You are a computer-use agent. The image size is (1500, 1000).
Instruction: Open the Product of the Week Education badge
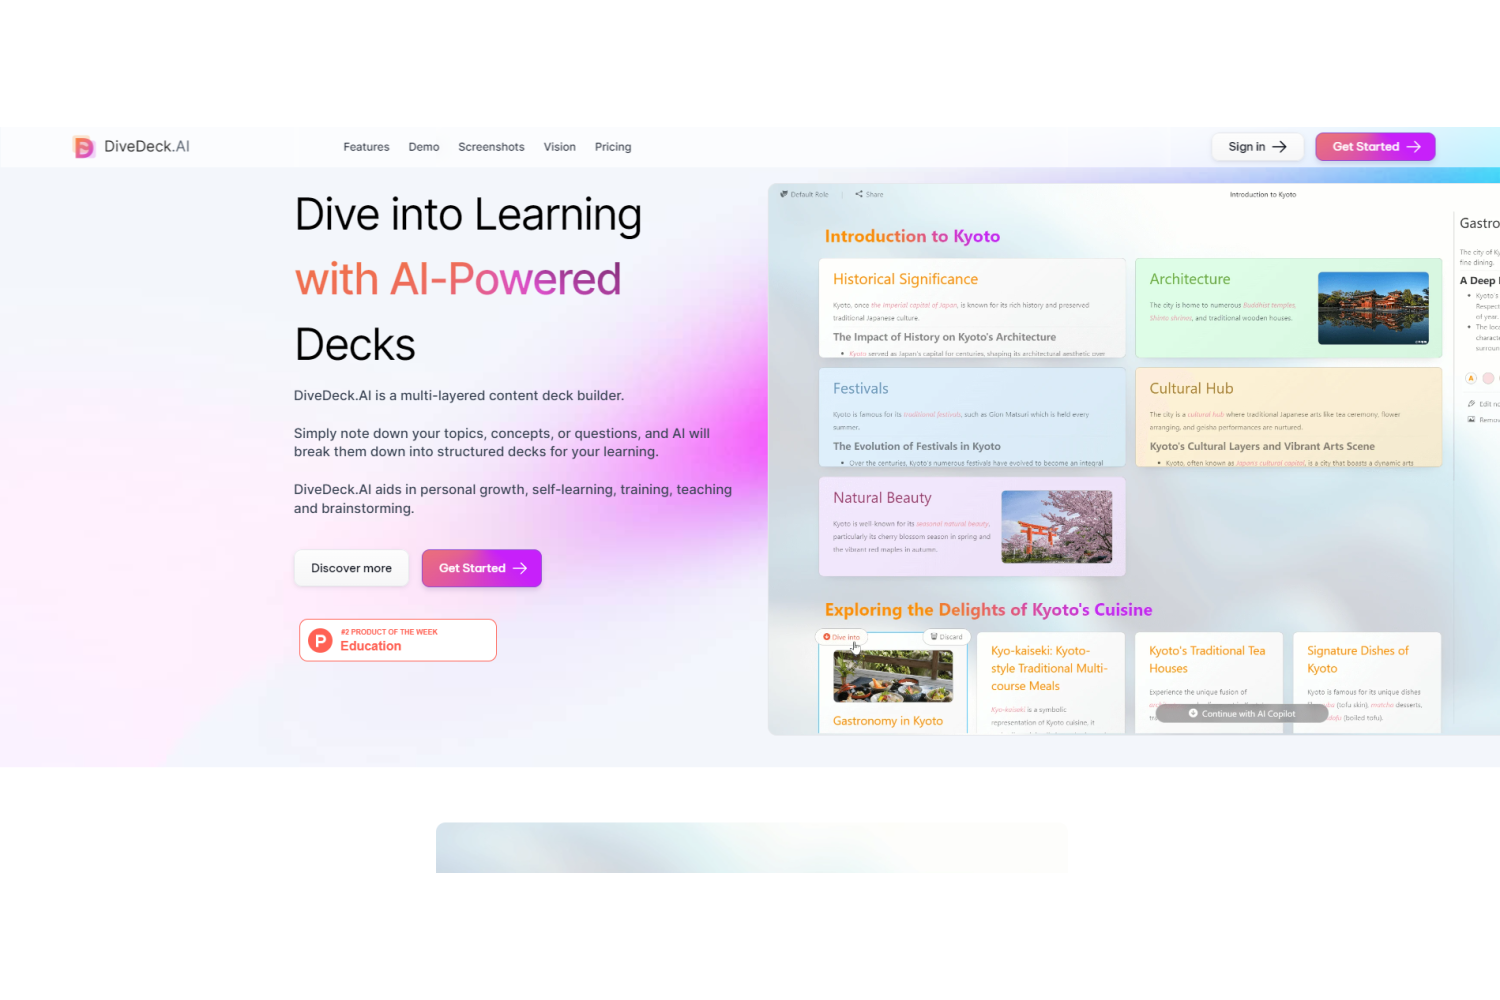398,640
